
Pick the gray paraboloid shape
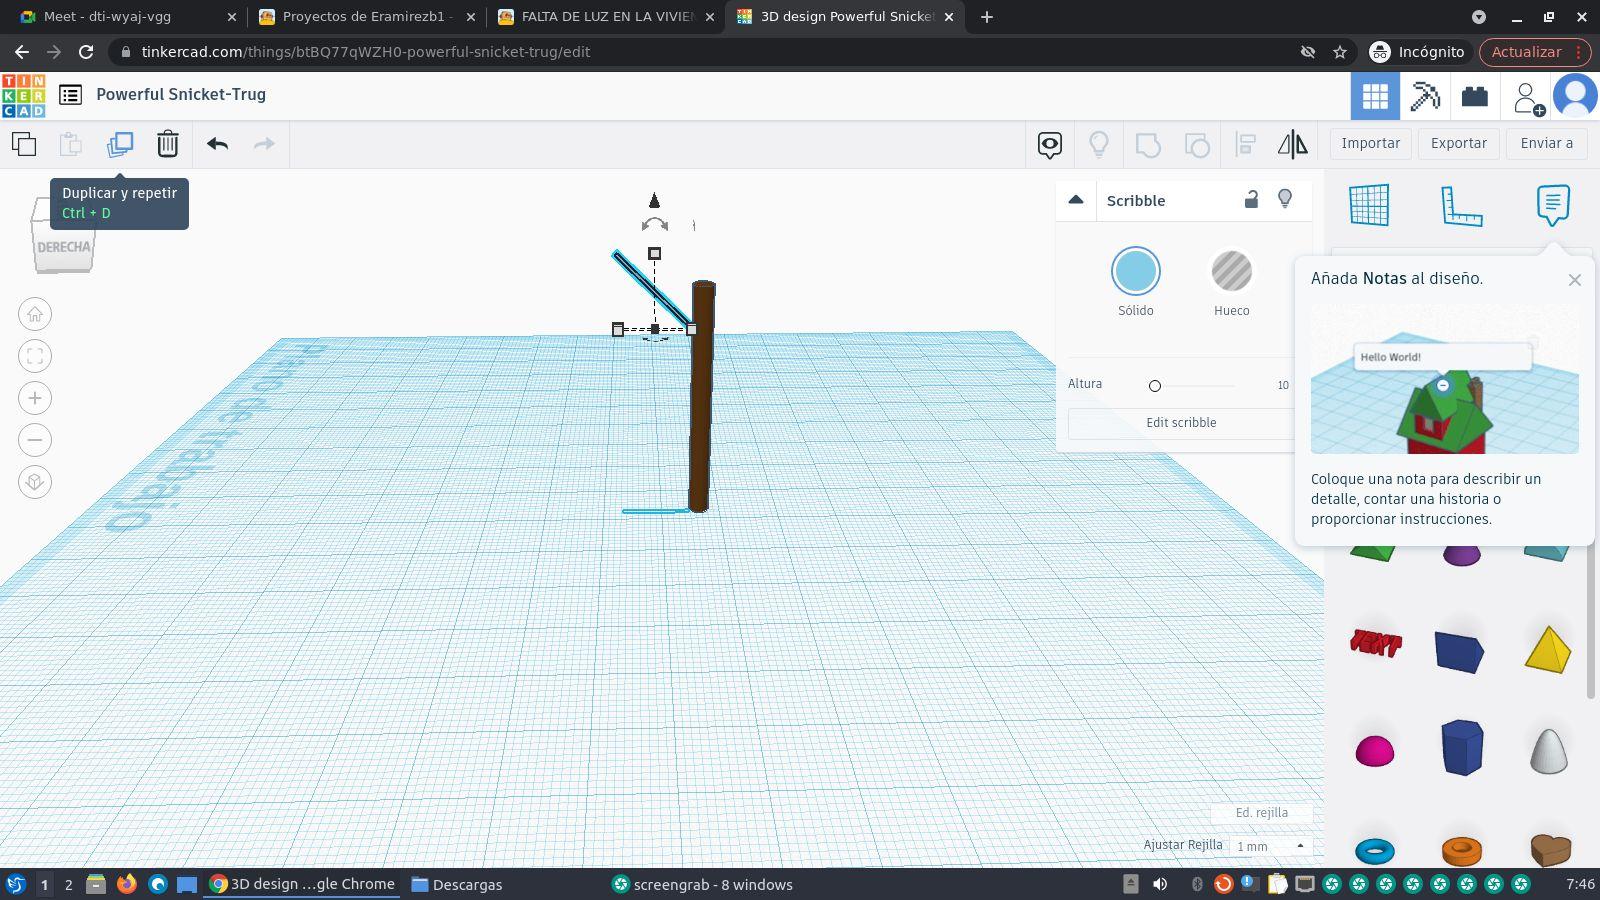click(x=1549, y=750)
